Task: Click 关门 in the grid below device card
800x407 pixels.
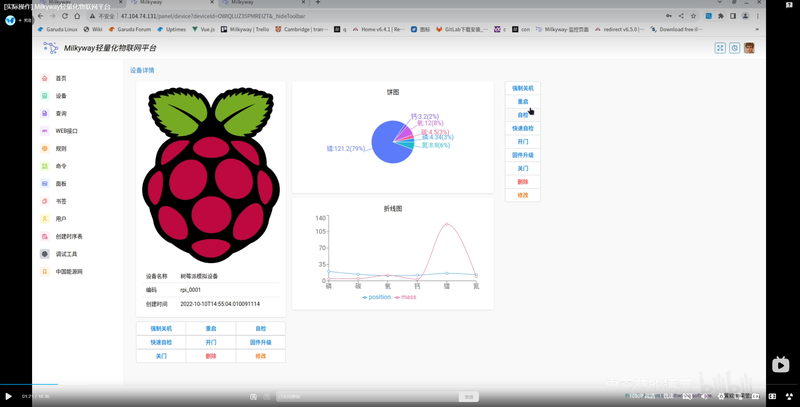Action: (x=161, y=356)
